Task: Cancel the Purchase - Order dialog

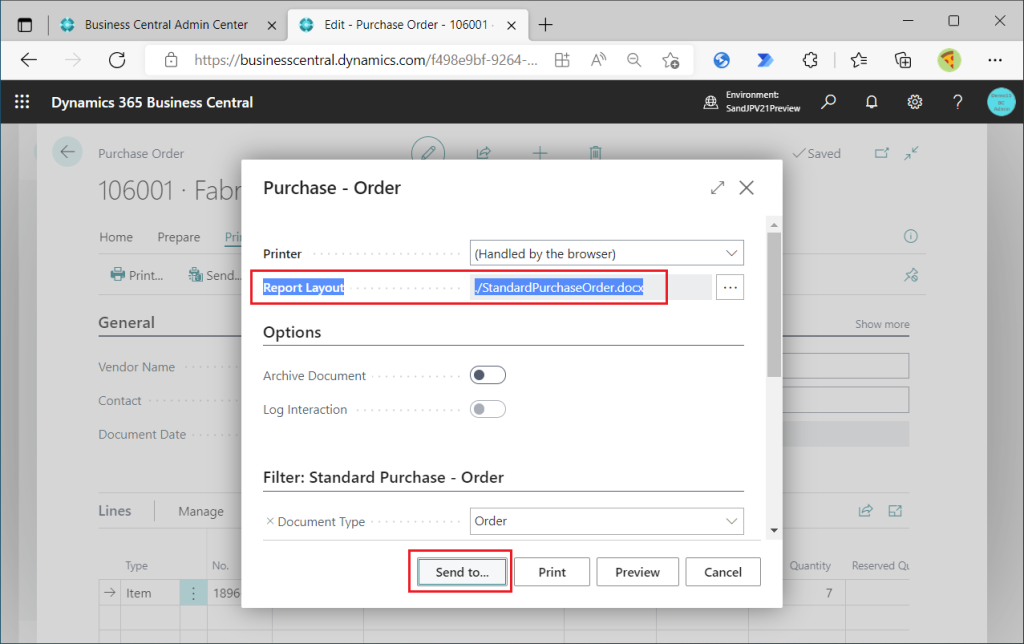Action: (x=723, y=572)
